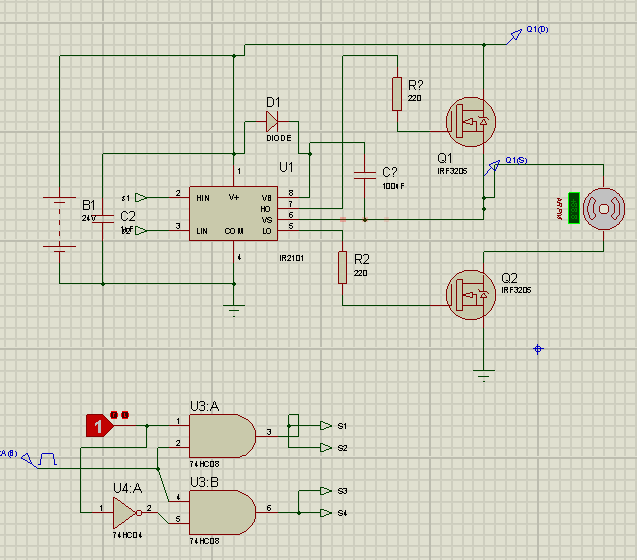Click the 74HC04 part label
Image resolution: width=637 pixels, height=560 pixels.
click(x=127, y=535)
